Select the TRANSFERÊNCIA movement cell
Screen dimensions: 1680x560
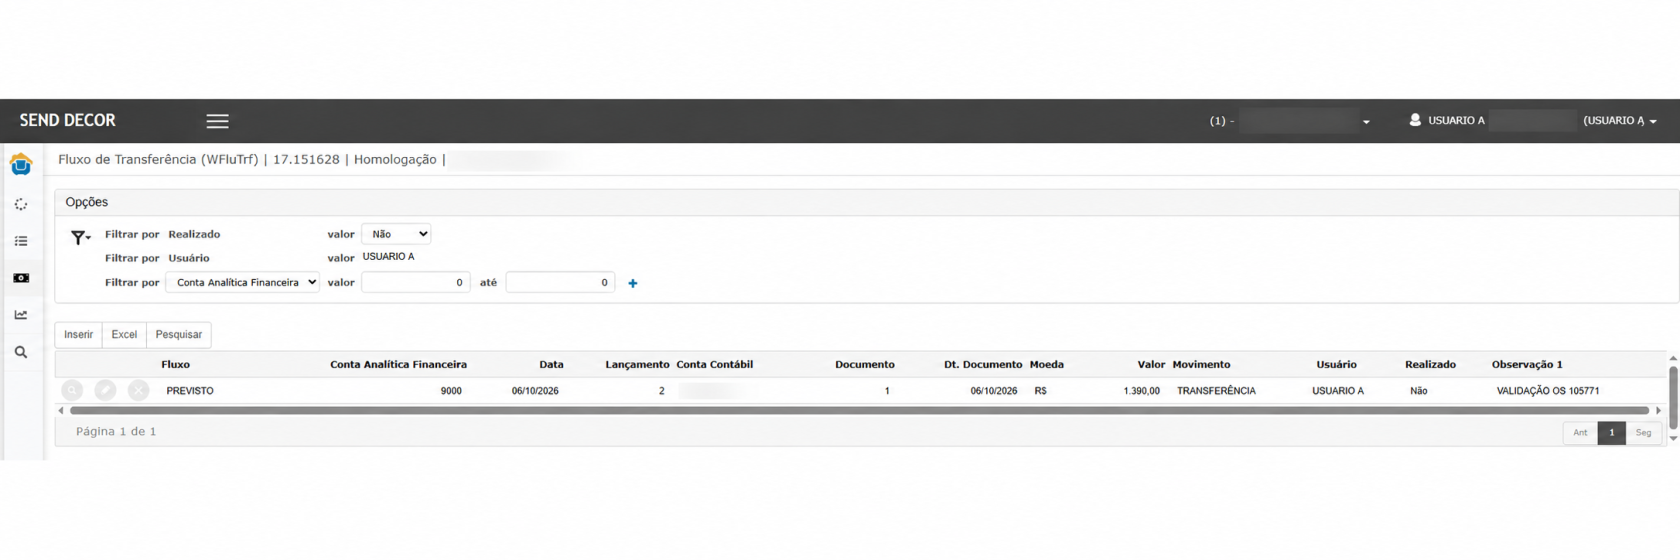tap(1216, 391)
